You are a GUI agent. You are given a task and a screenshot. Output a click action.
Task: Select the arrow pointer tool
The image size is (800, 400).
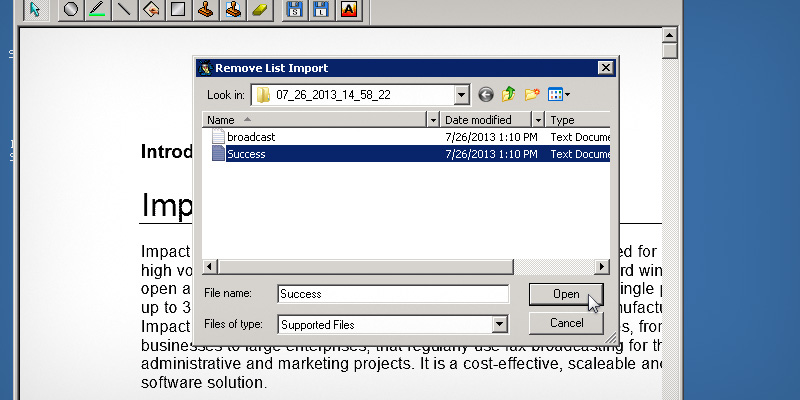(x=34, y=10)
